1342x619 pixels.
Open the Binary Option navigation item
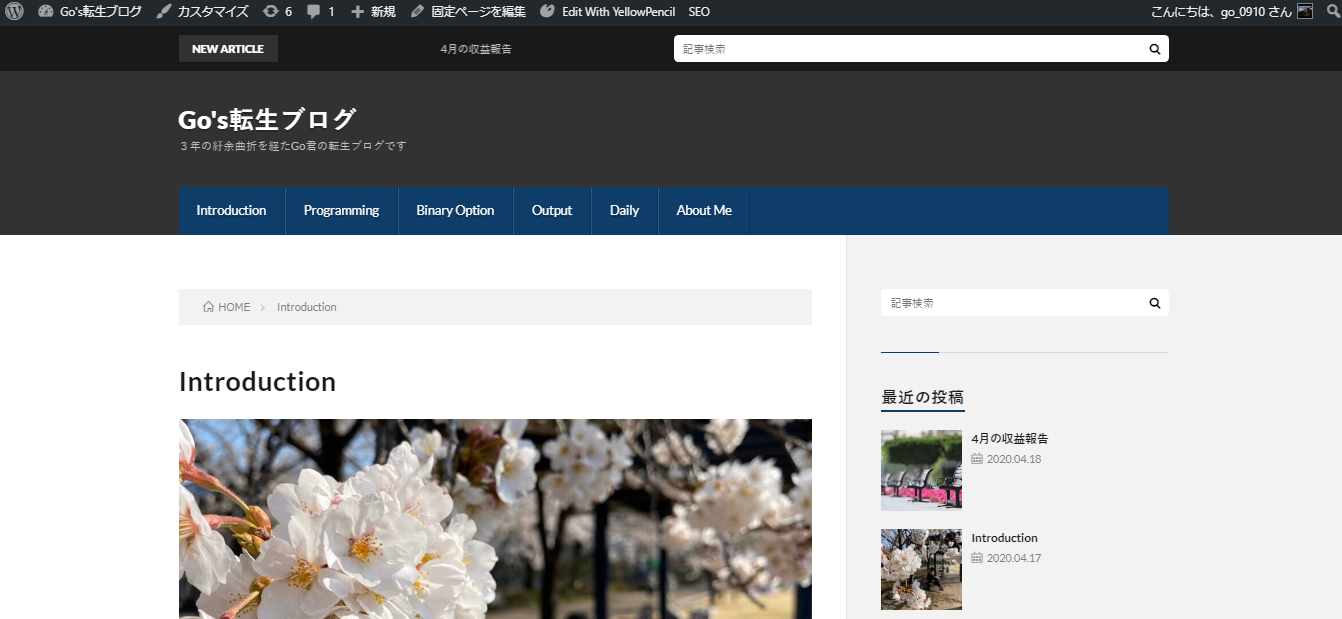[455, 211]
